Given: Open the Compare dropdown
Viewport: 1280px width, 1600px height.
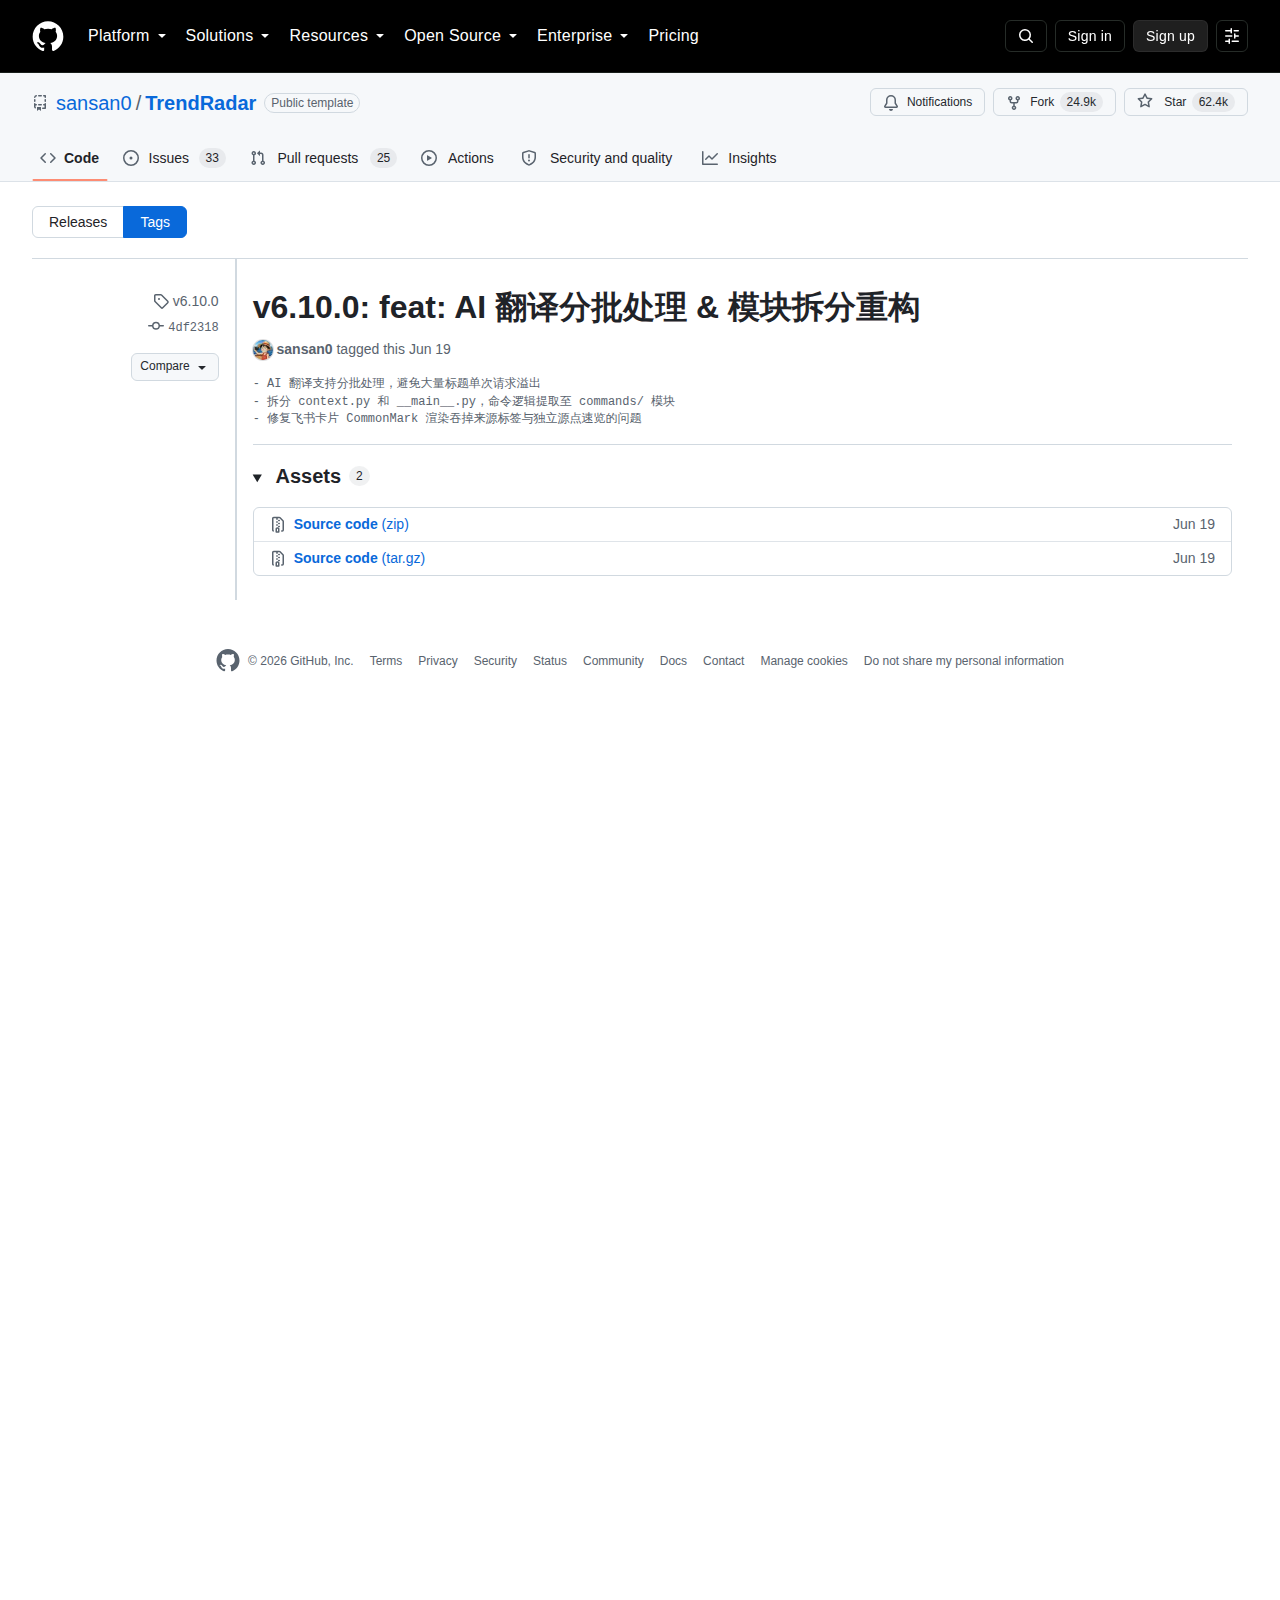Looking at the screenshot, I should click(x=175, y=366).
